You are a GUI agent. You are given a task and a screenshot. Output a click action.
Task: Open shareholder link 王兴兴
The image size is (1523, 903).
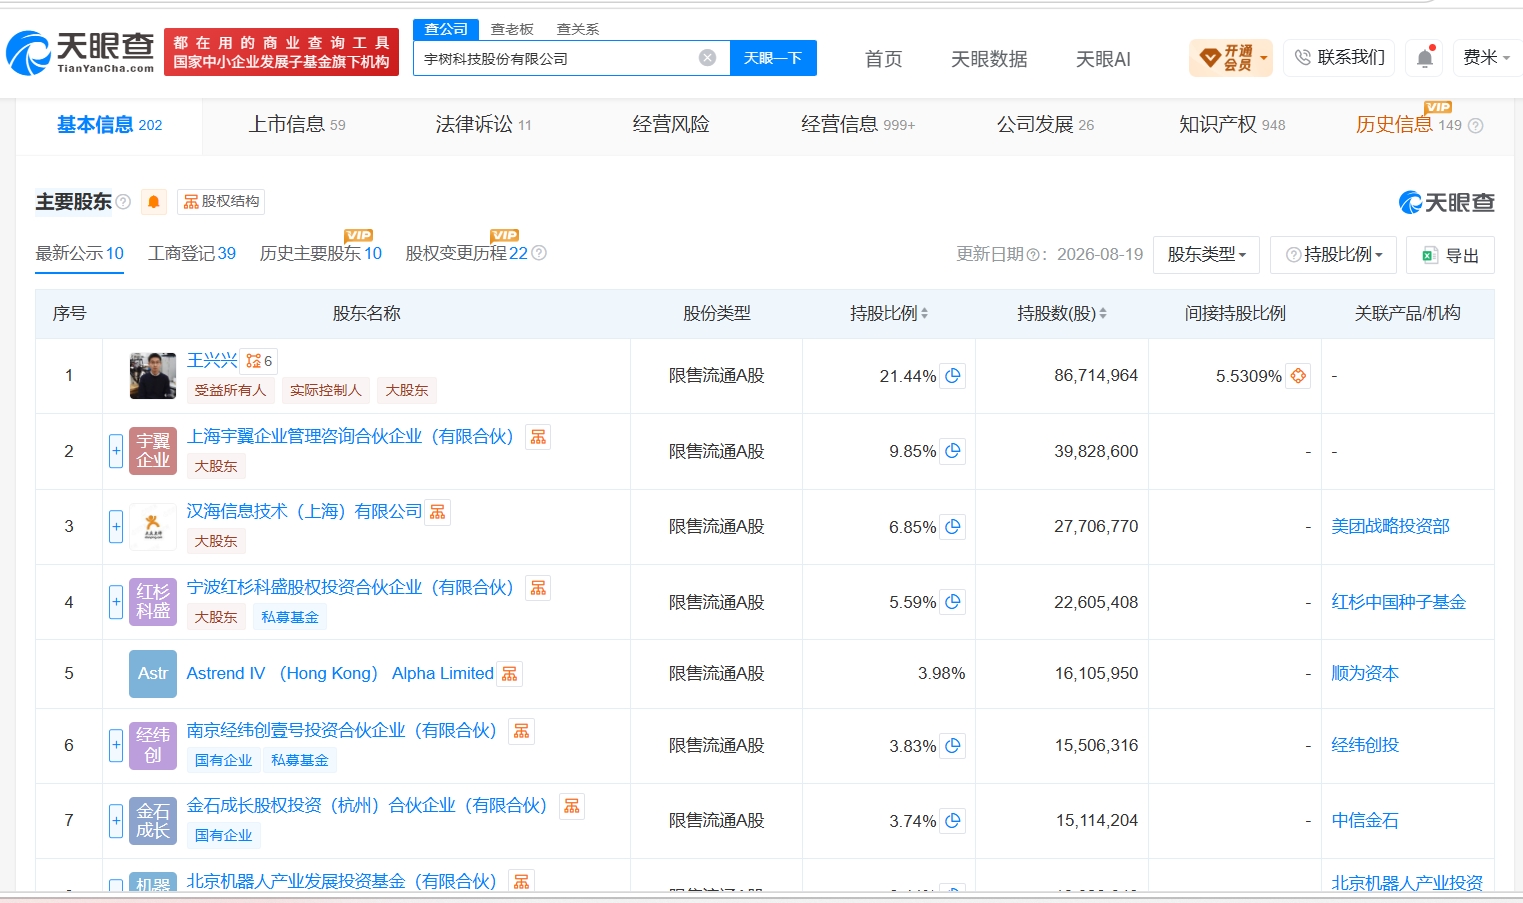click(212, 361)
